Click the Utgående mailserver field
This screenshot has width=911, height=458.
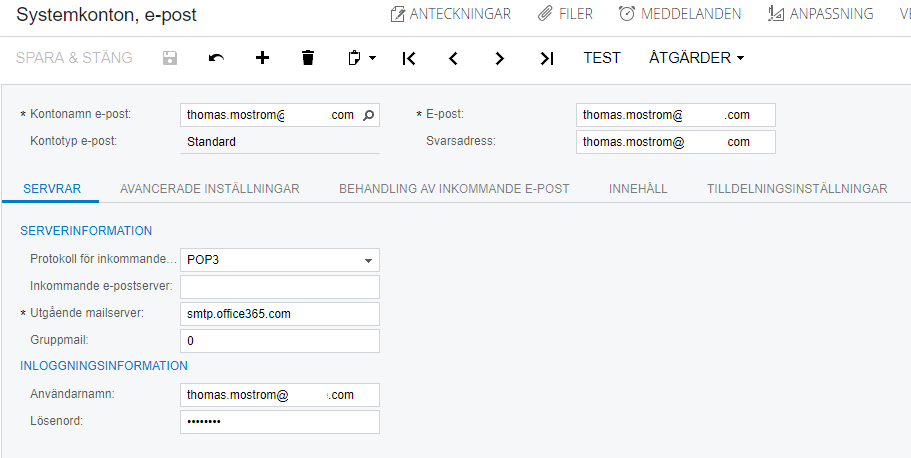click(280, 314)
